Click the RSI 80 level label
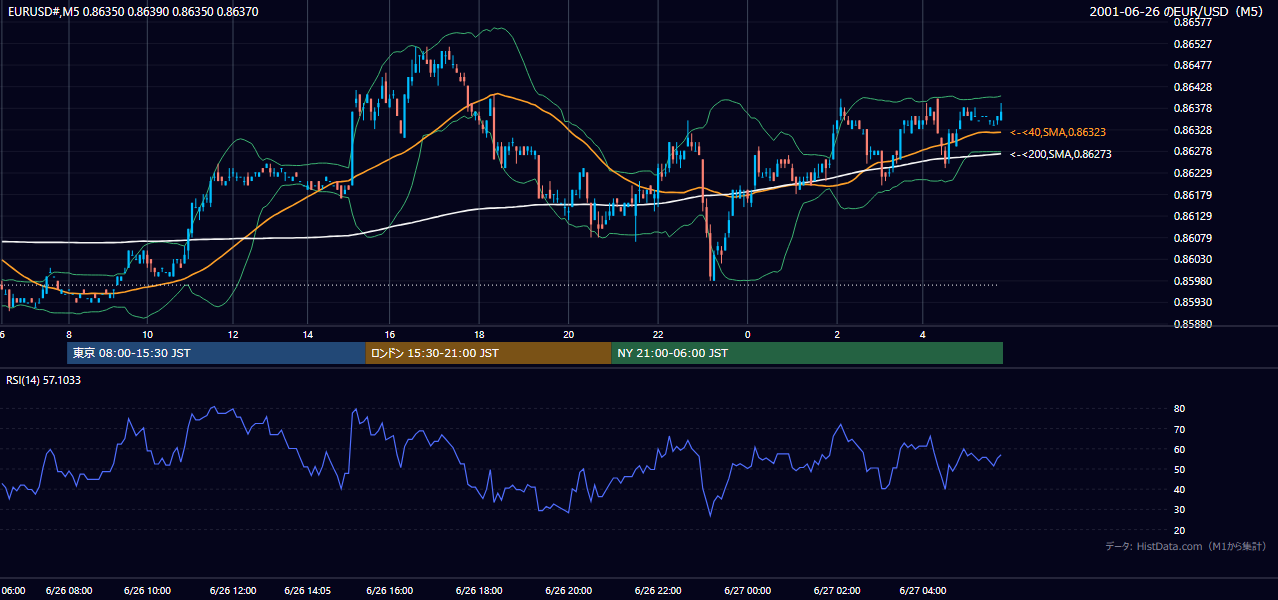 (x=1180, y=409)
